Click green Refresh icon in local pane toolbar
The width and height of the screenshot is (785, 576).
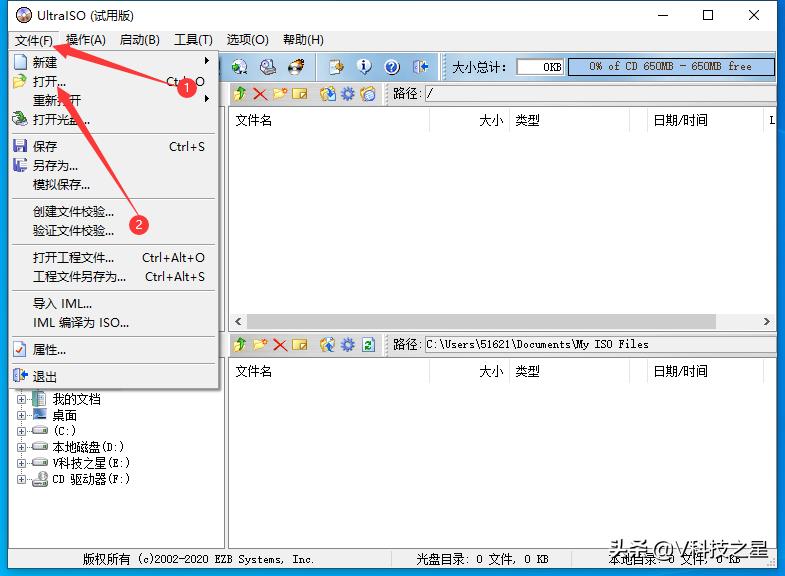click(x=368, y=344)
